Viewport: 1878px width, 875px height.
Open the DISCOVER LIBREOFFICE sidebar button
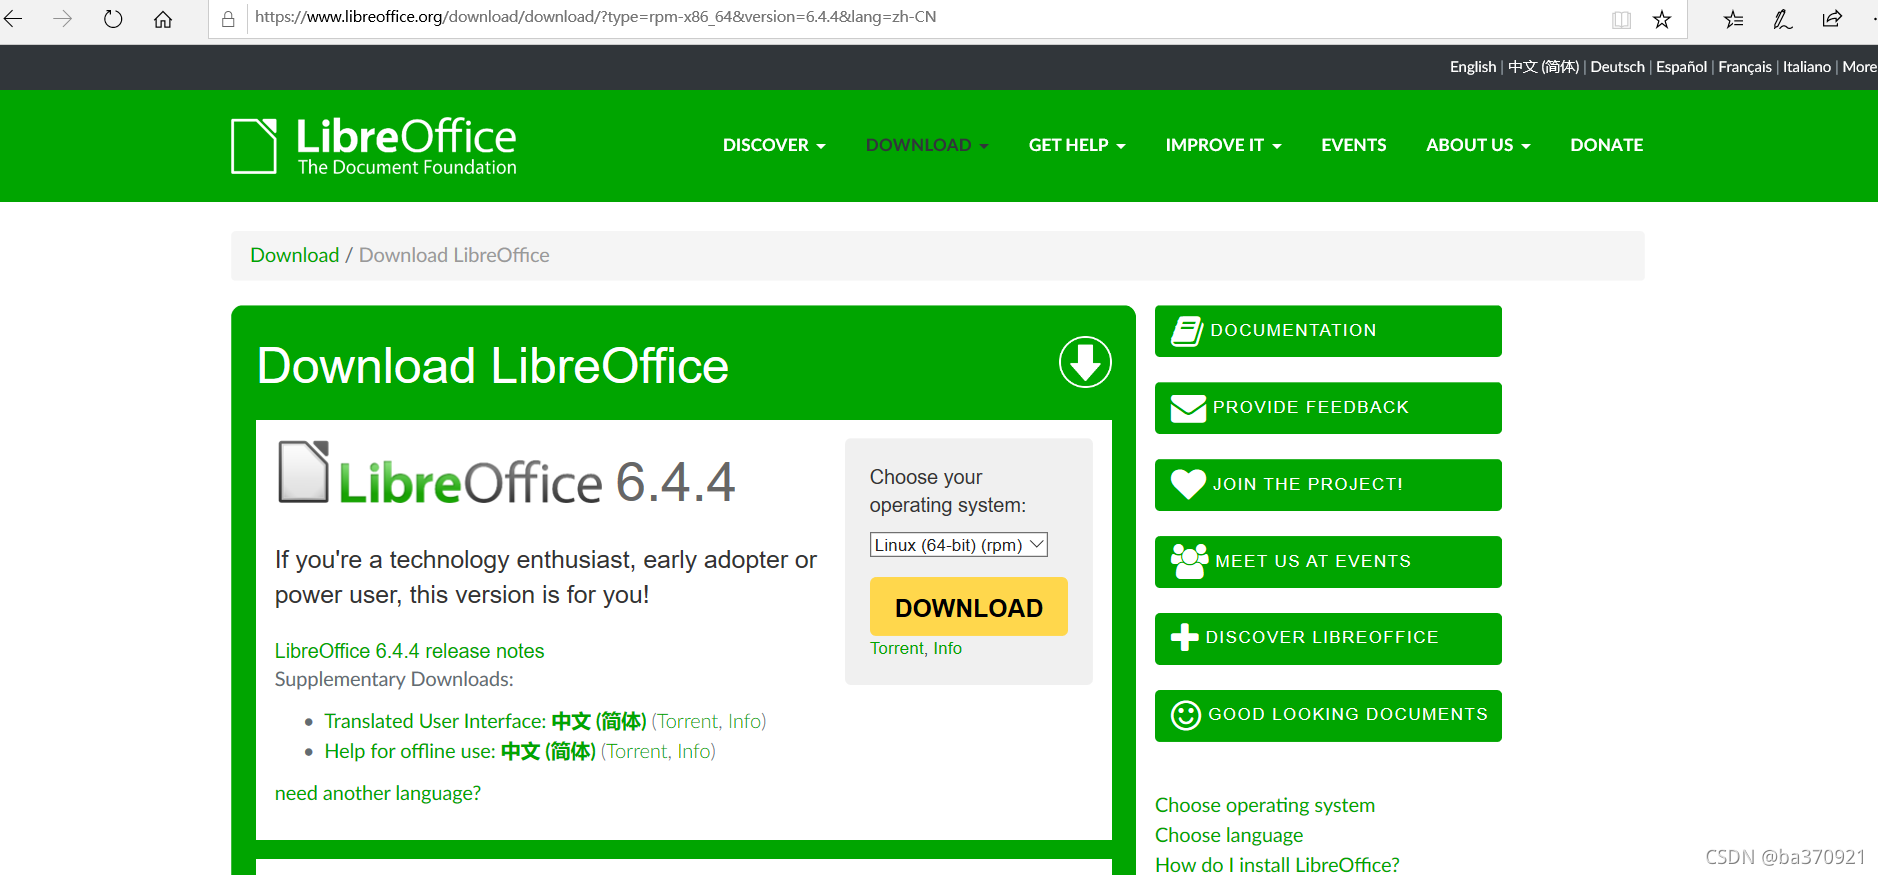coord(1328,639)
